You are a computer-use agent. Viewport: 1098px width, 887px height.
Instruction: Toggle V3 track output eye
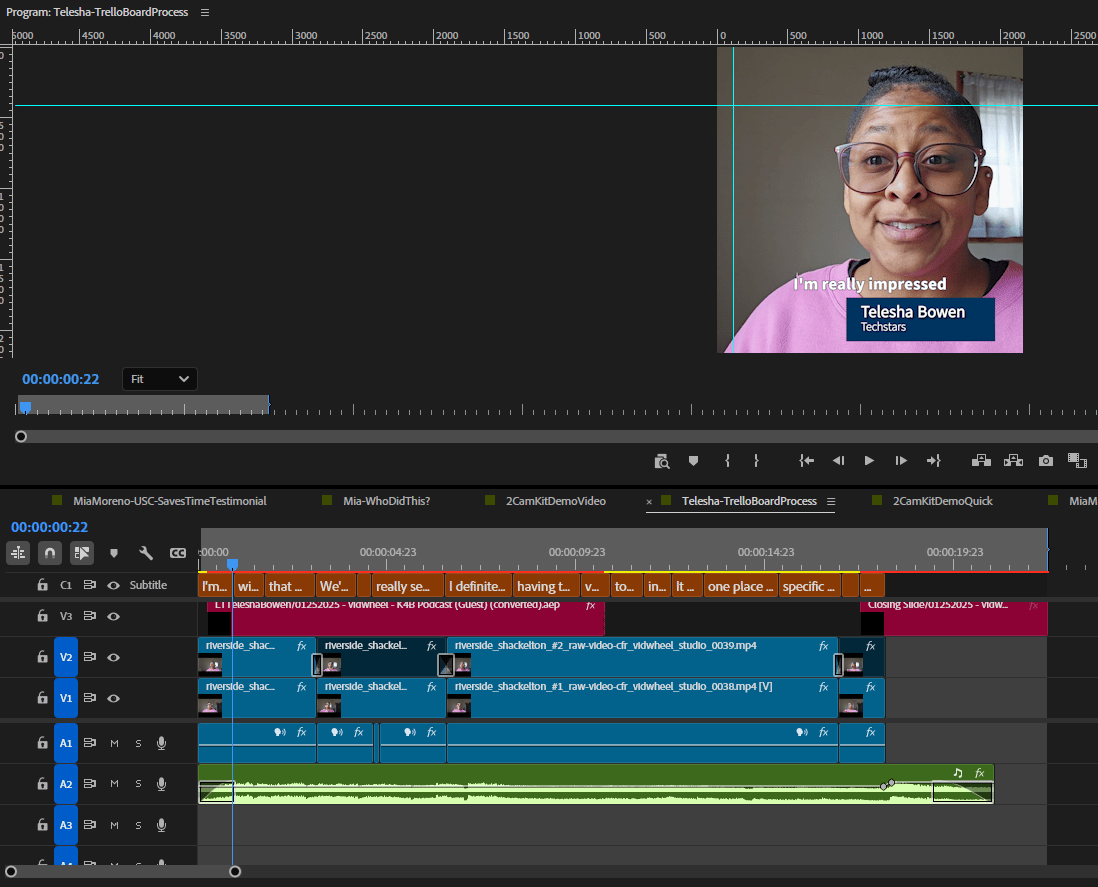[113, 616]
